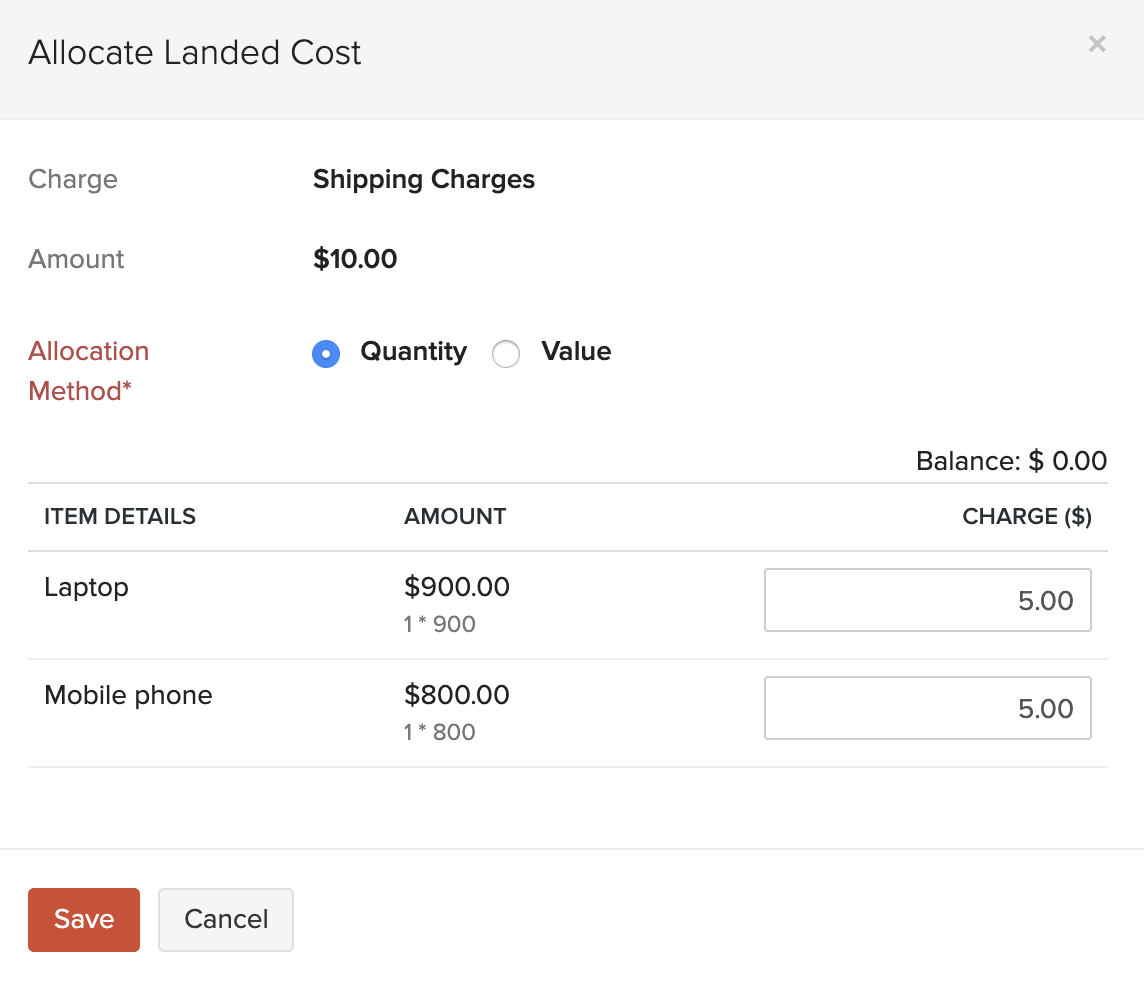This screenshot has height=982, width=1144.
Task: Click the AMOUNT column header
Action: [x=455, y=517]
